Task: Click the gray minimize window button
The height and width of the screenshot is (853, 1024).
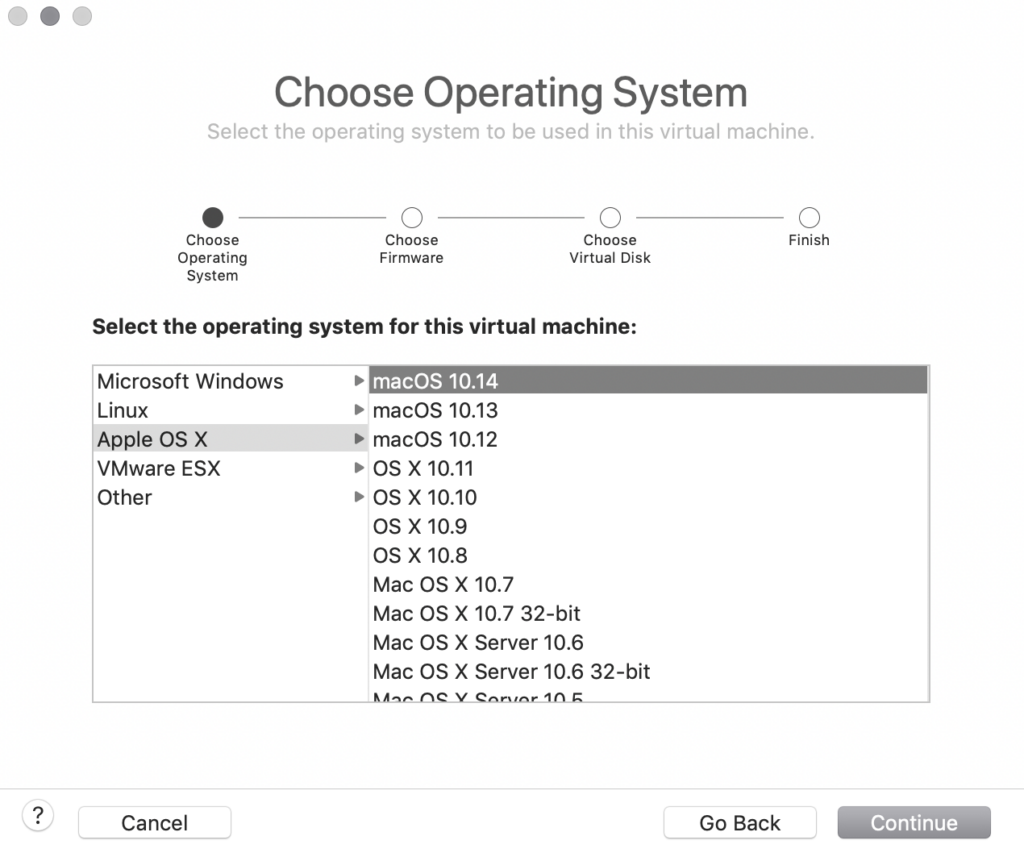Action: tap(49, 17)
